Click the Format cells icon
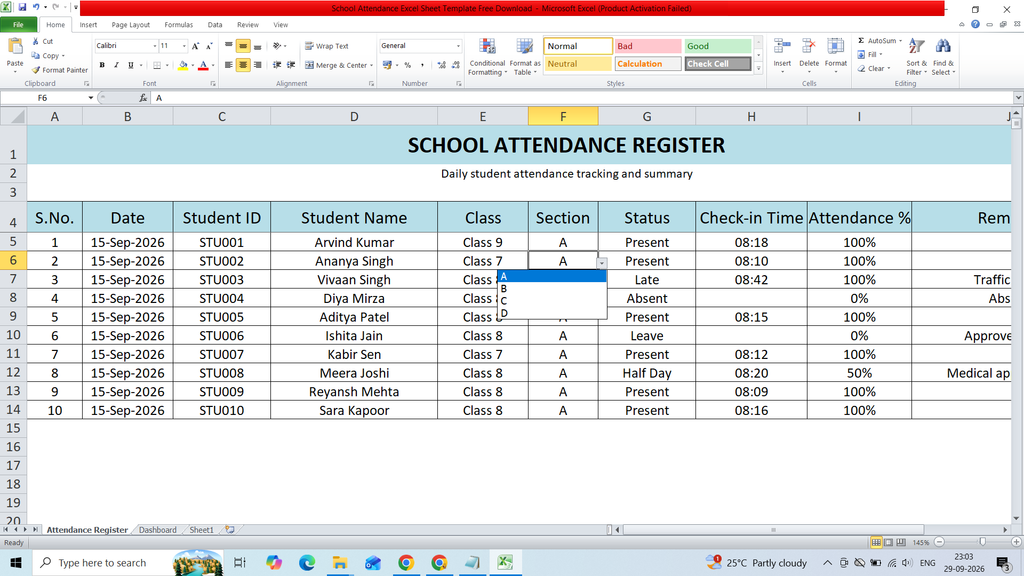This screenshot has height=576, width=1024. click(835, 48)
